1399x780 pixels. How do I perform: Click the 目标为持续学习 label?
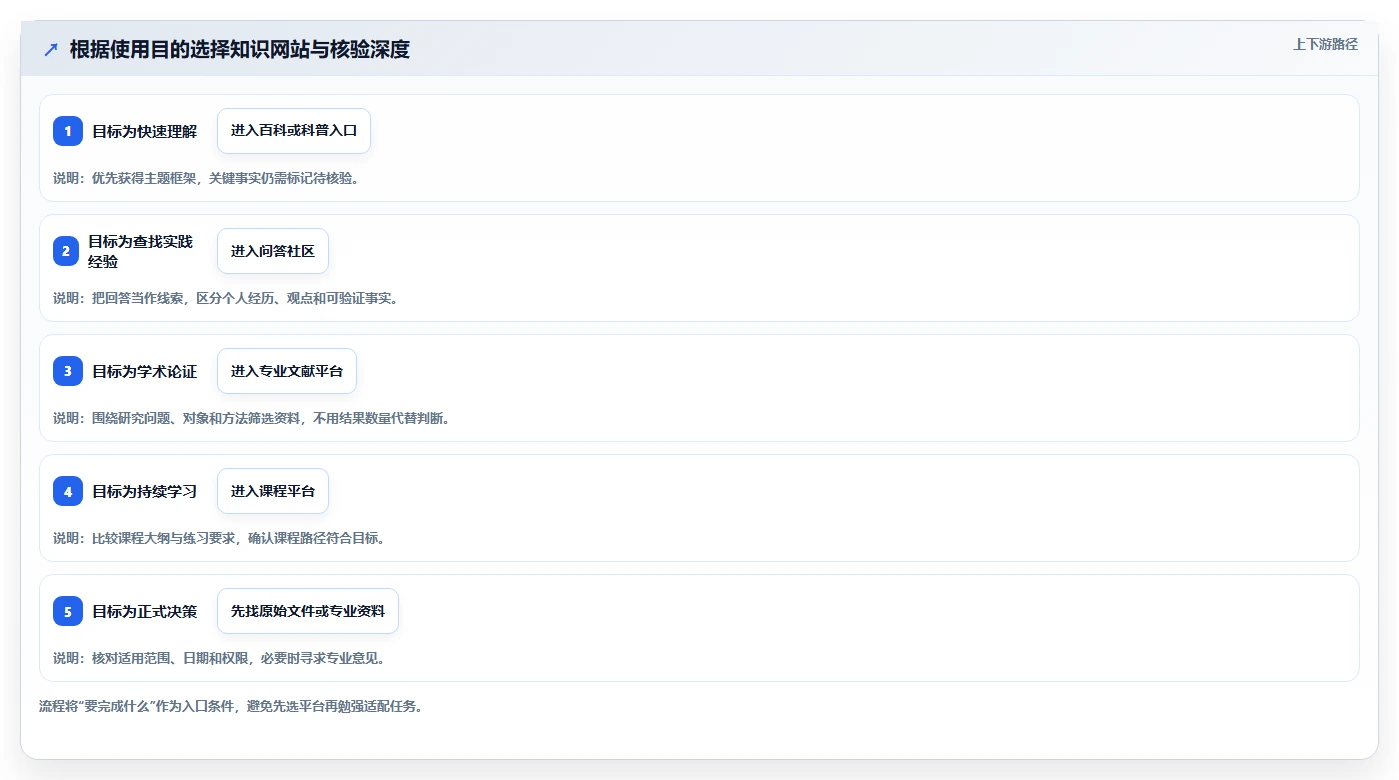click(x=145, y=491)
